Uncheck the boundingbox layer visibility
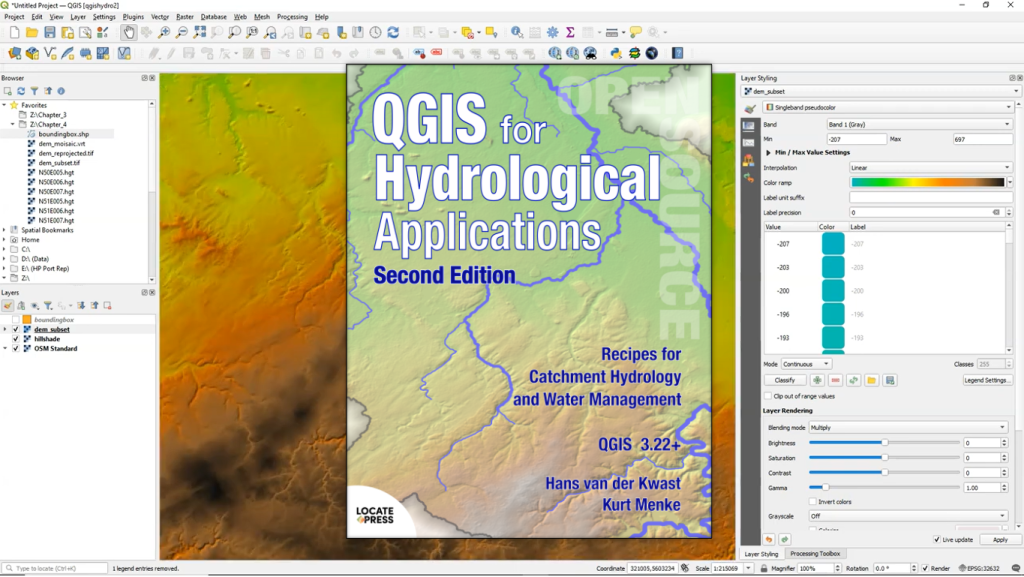 15,317
